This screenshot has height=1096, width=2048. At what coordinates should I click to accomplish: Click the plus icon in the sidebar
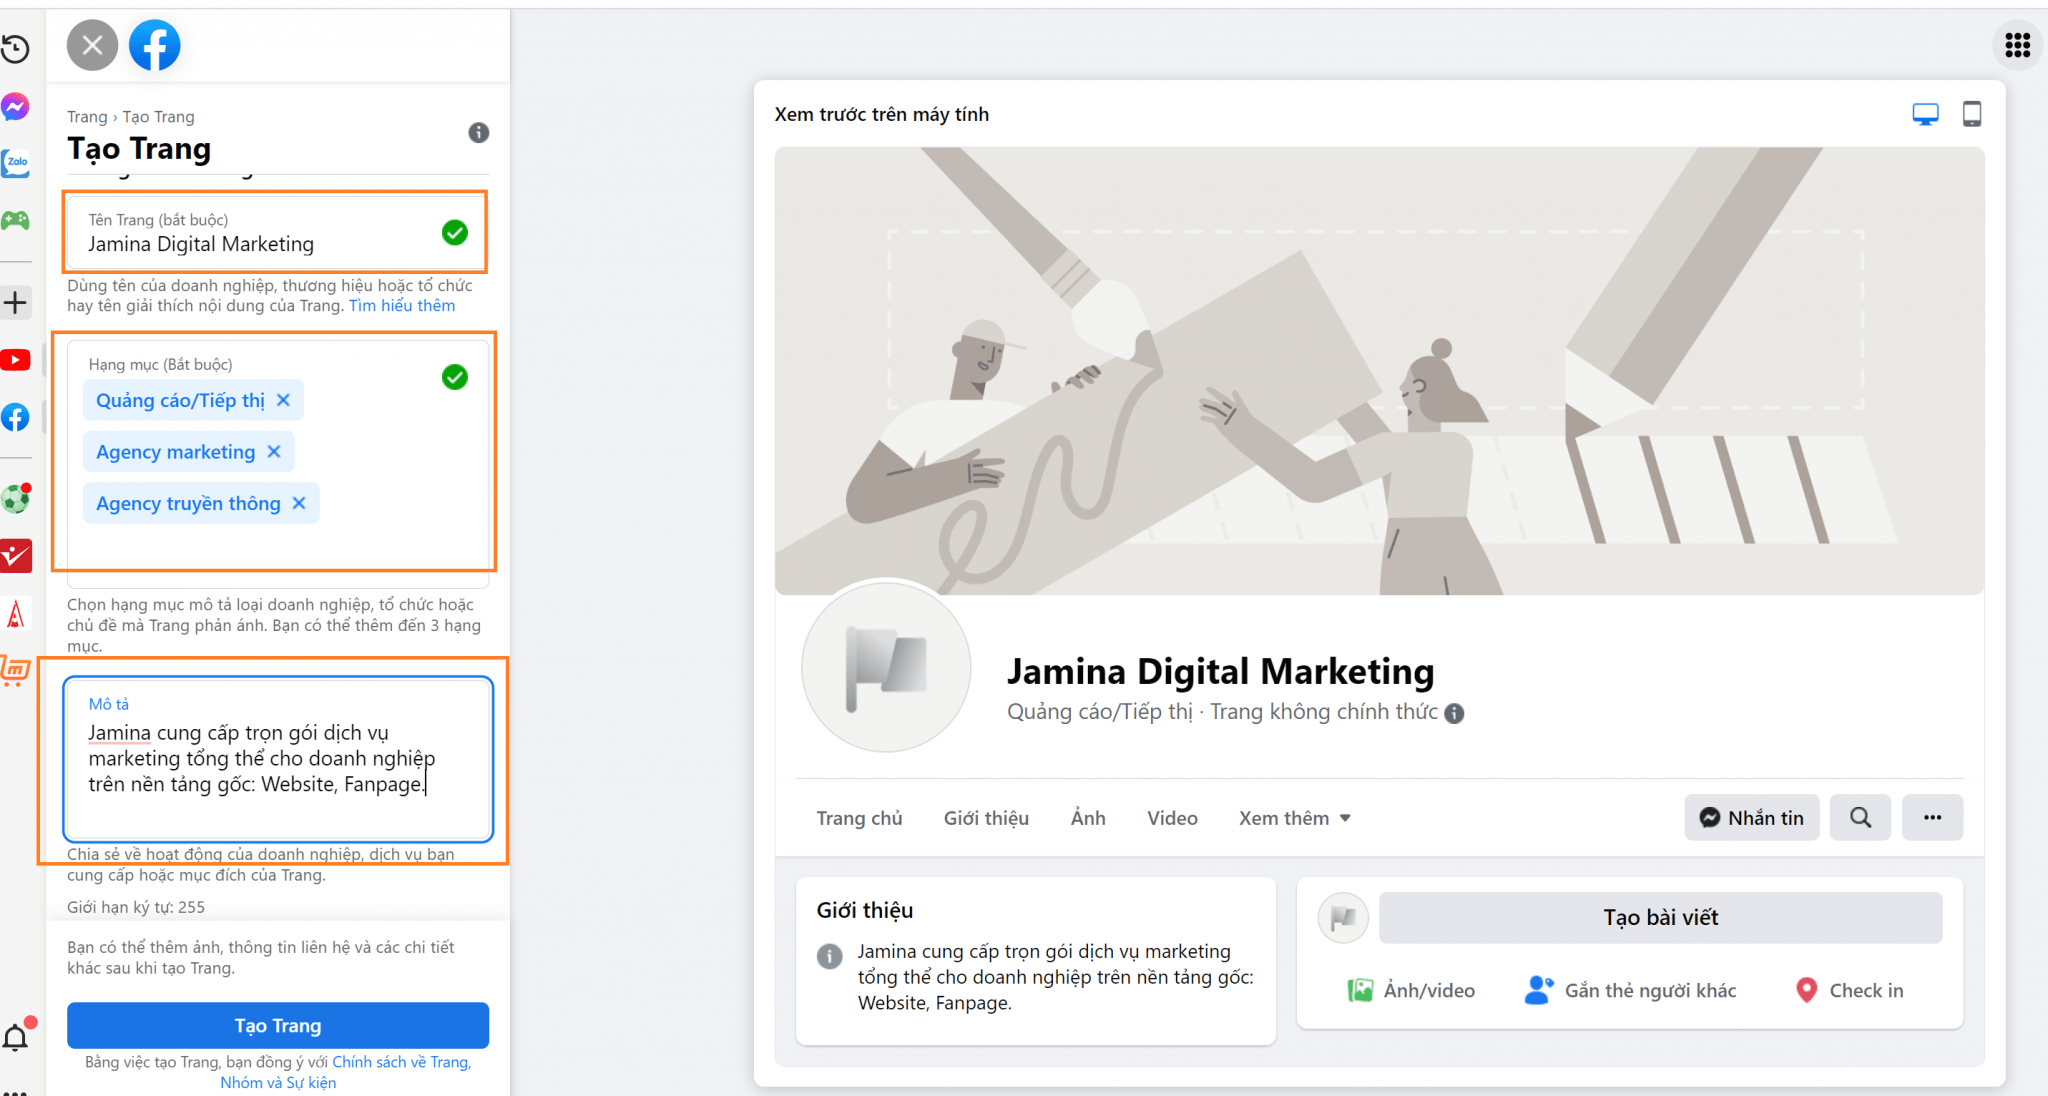(x=16, y=302)
